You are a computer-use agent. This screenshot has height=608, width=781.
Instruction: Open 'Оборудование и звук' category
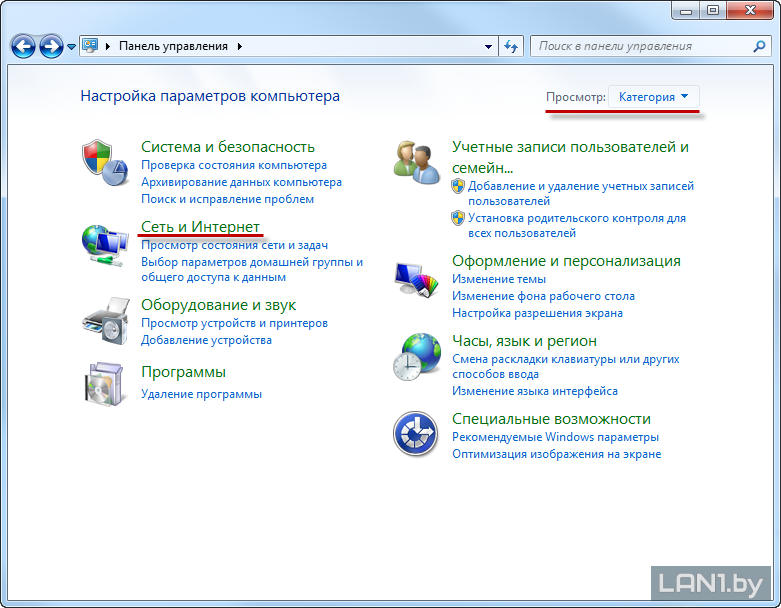(219, 305)
